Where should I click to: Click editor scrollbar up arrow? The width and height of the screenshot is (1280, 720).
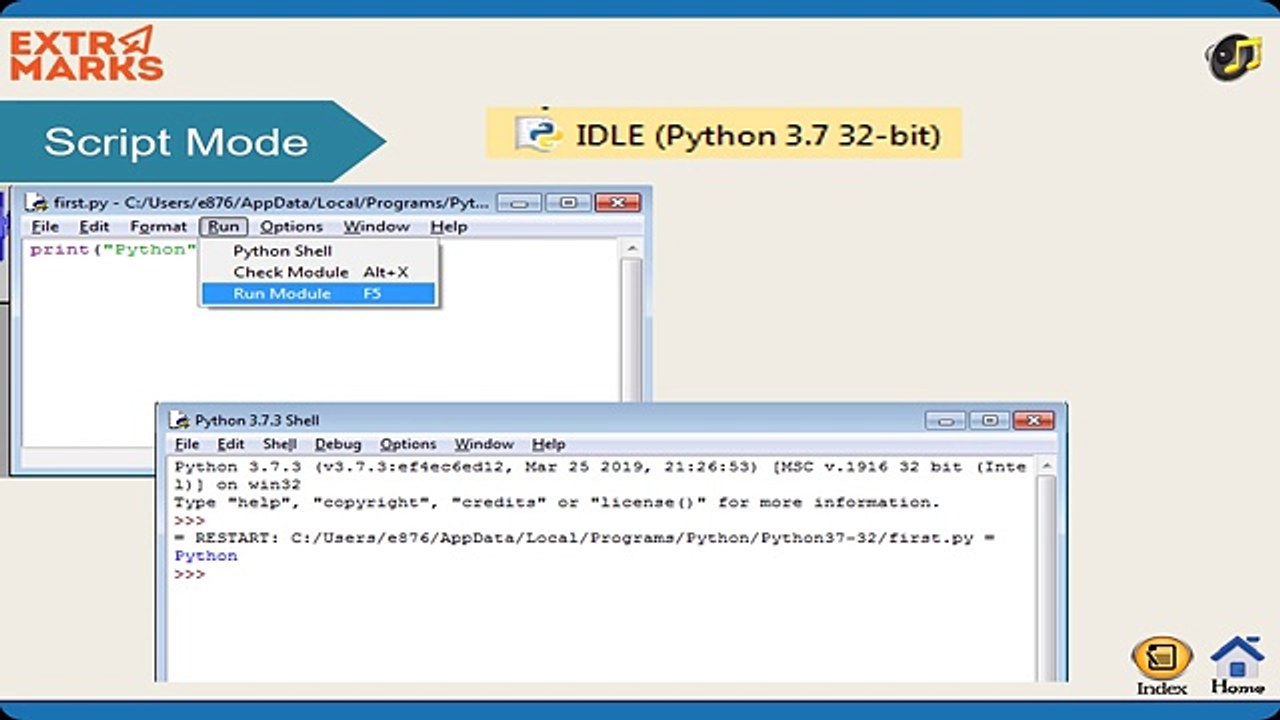pyautogui.click(x=631, y=249)
